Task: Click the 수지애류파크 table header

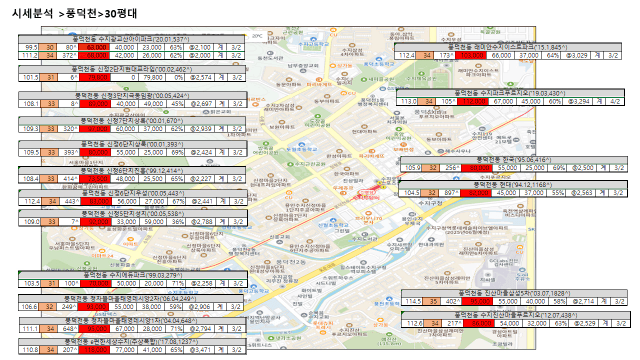Action: coord(133,275)
